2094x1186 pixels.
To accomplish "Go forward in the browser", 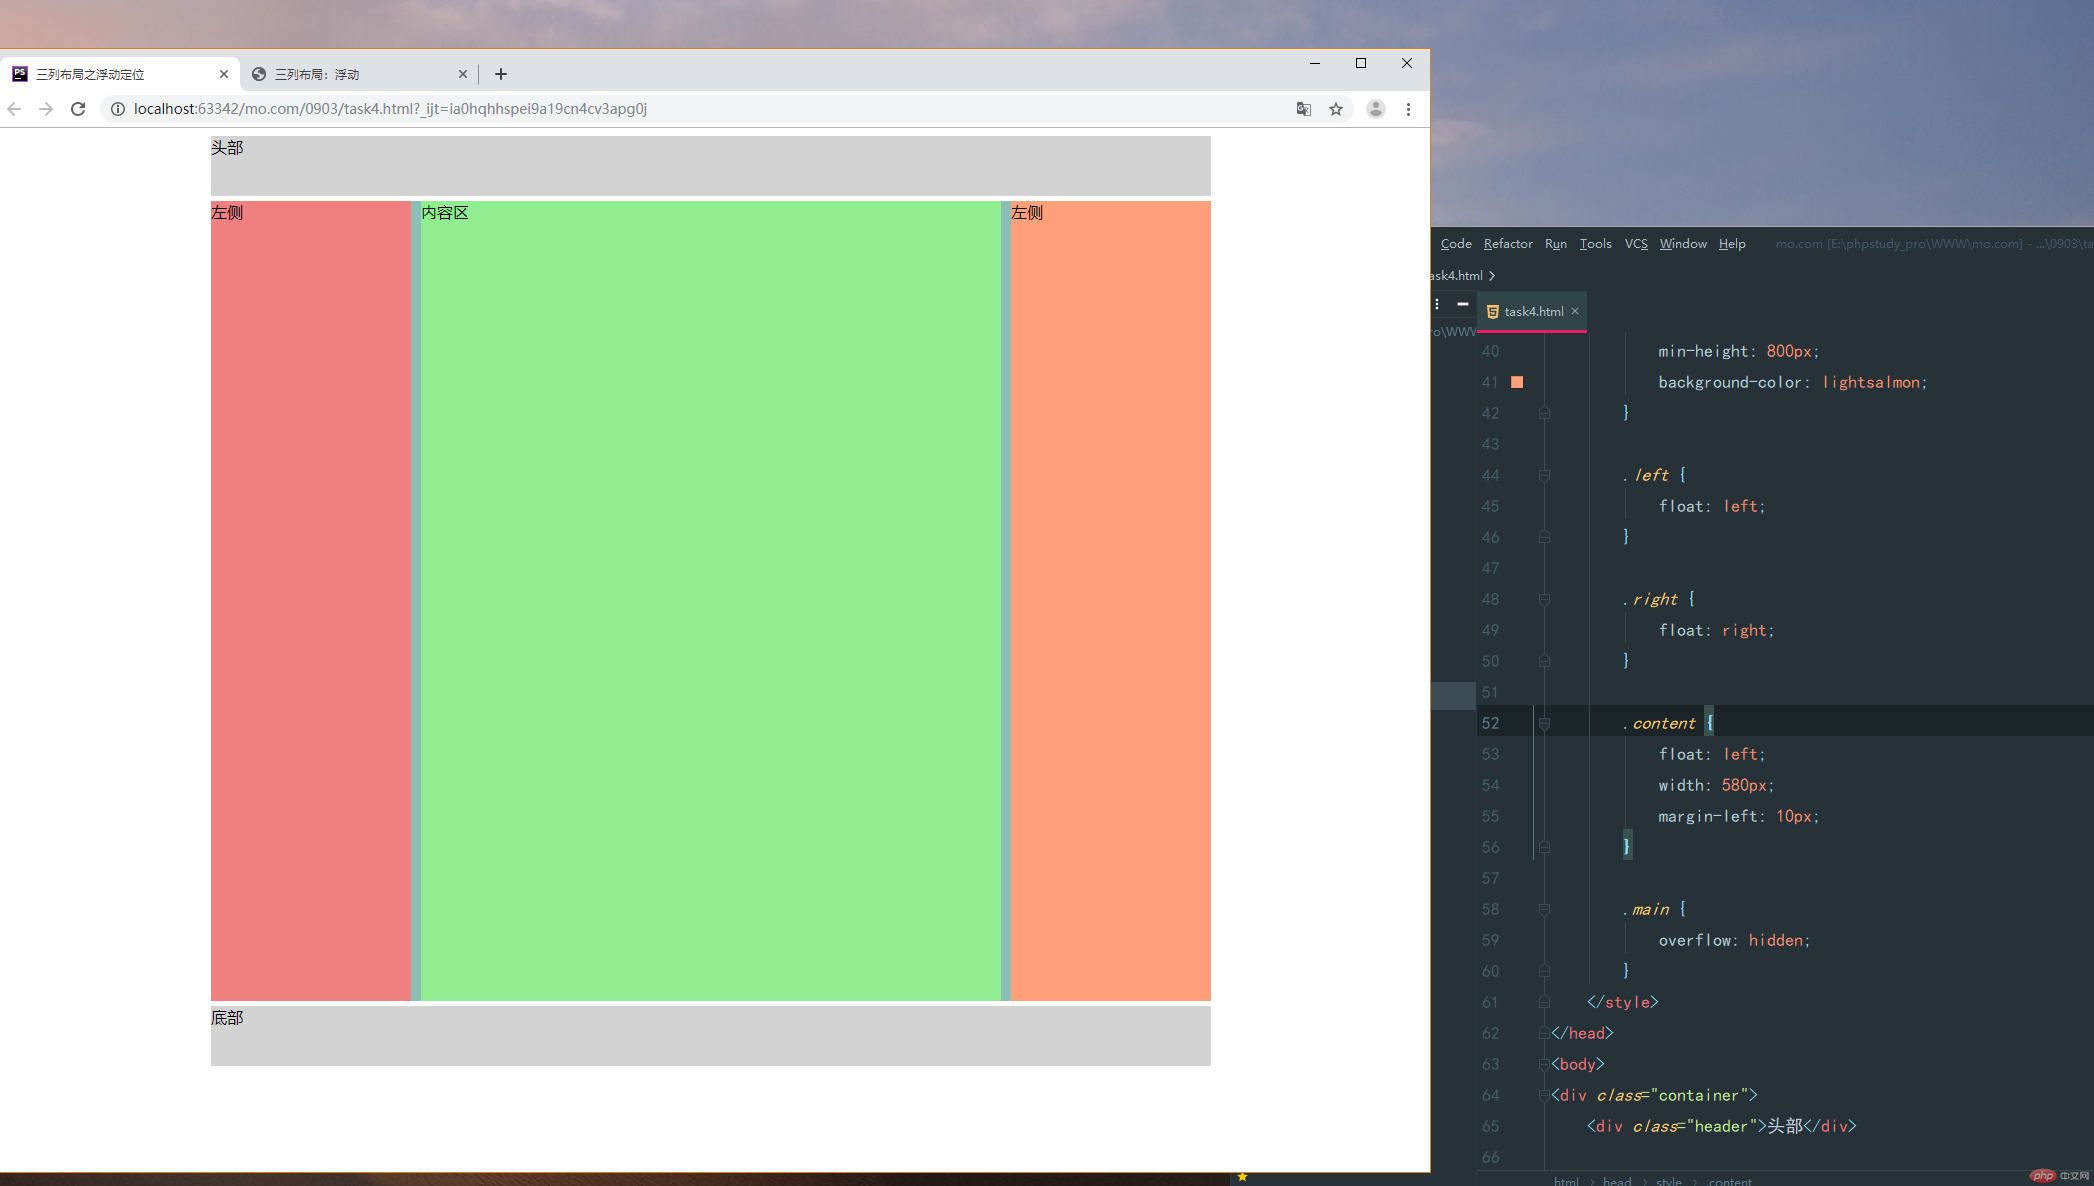I will 46,109.
